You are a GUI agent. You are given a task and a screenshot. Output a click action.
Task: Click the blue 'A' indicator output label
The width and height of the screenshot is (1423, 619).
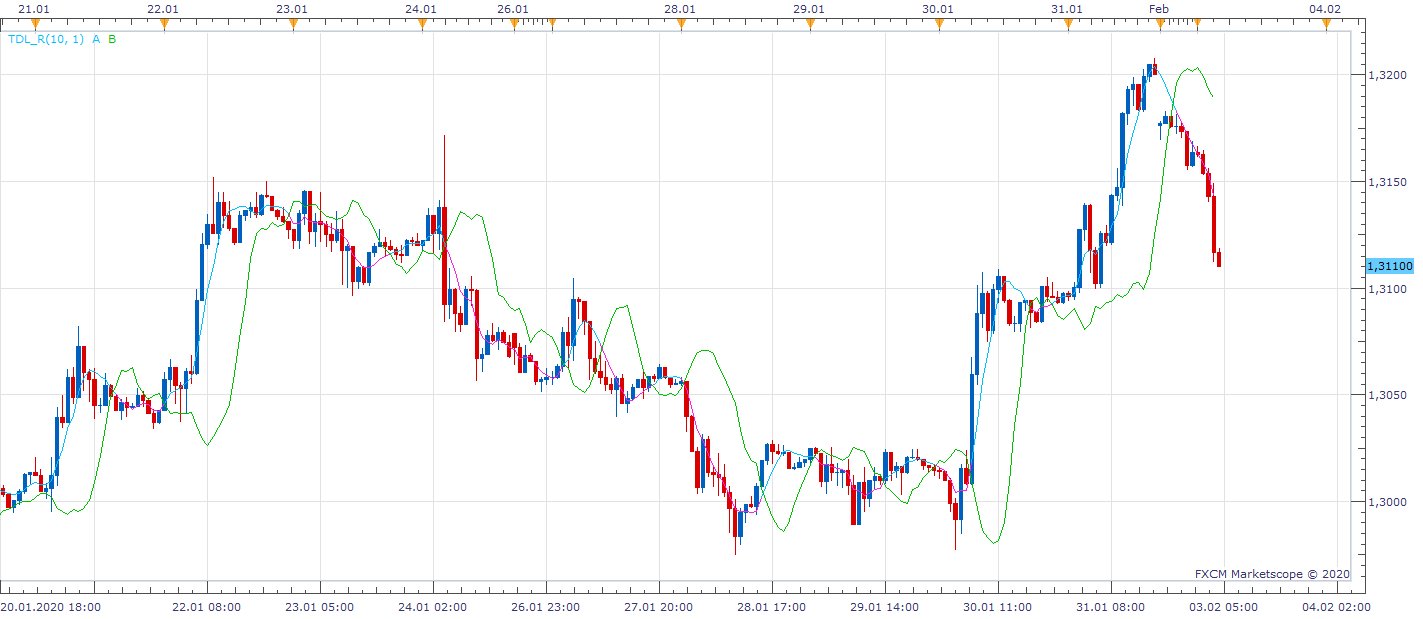click(x=96, y=39)
